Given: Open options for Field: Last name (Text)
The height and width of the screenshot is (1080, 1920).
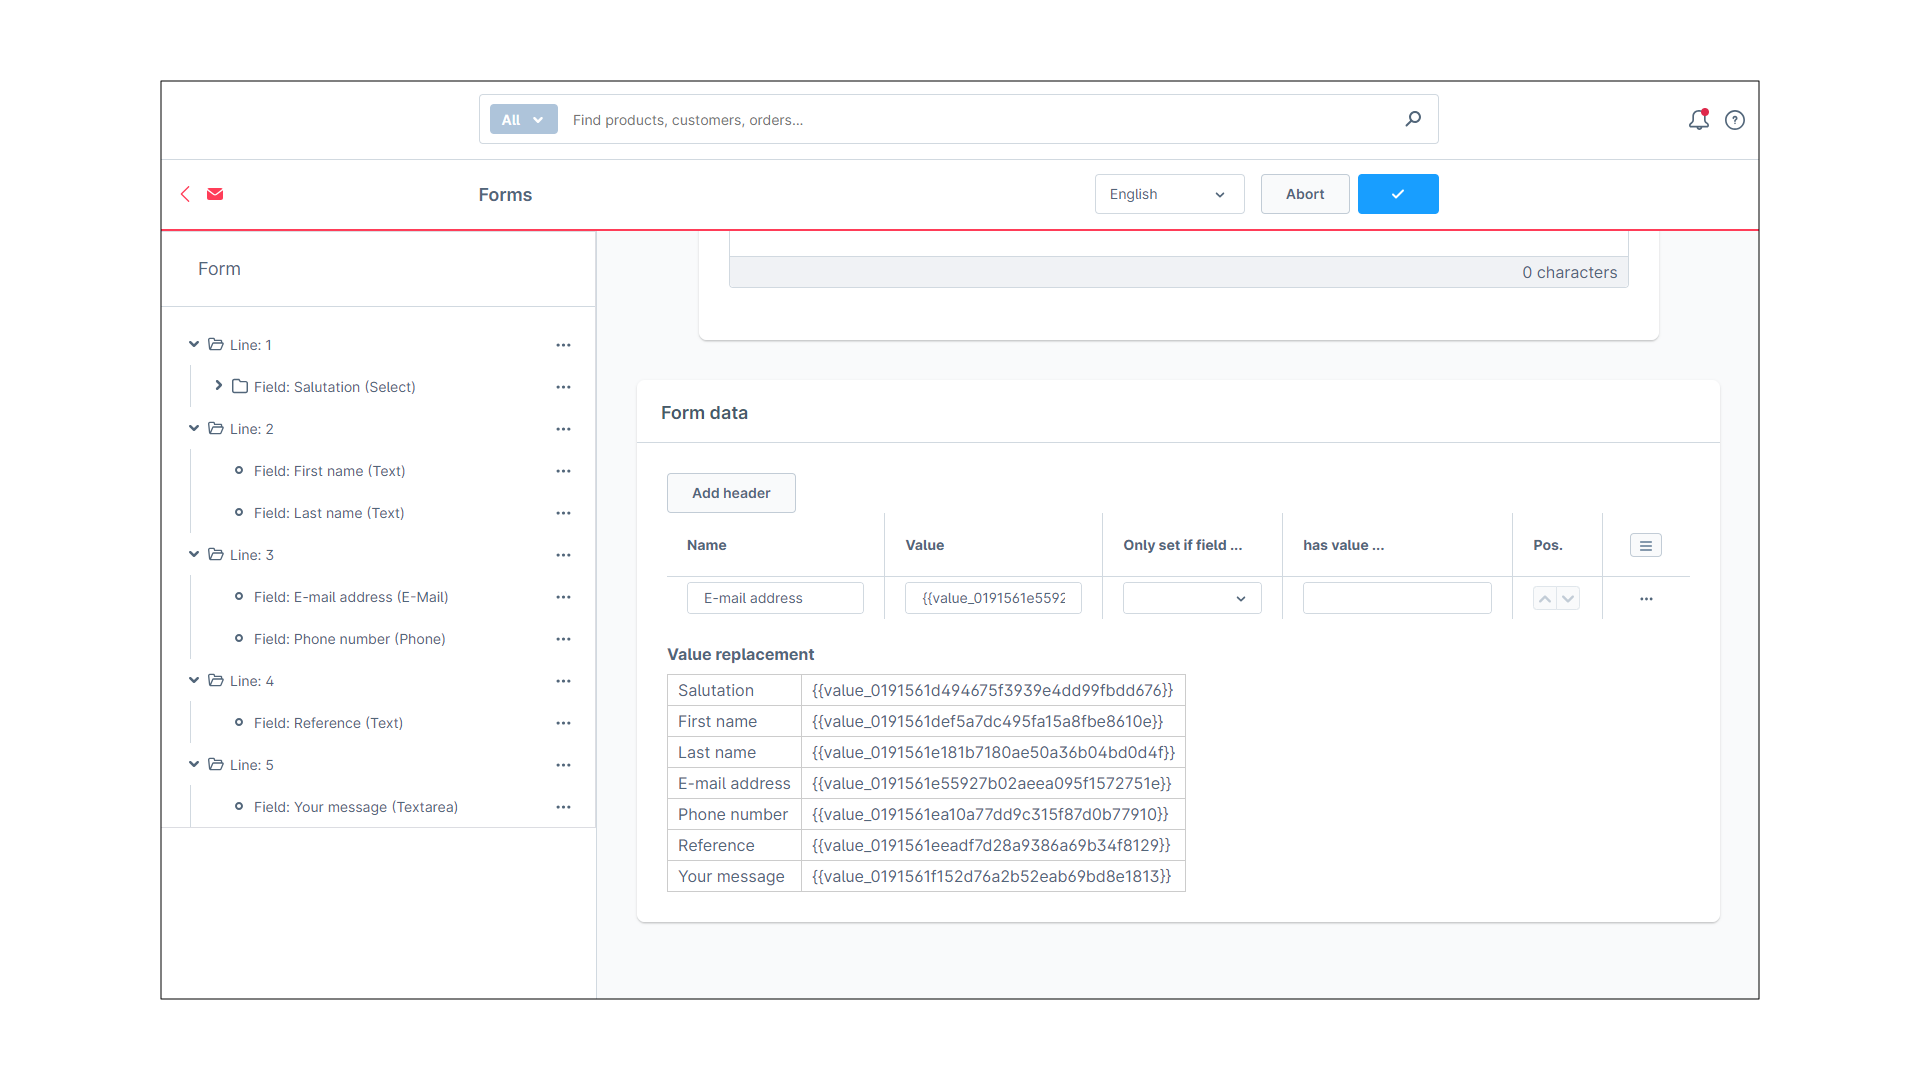Looking at the screenshot, I should pyautogui.click(x=563, y=513).
